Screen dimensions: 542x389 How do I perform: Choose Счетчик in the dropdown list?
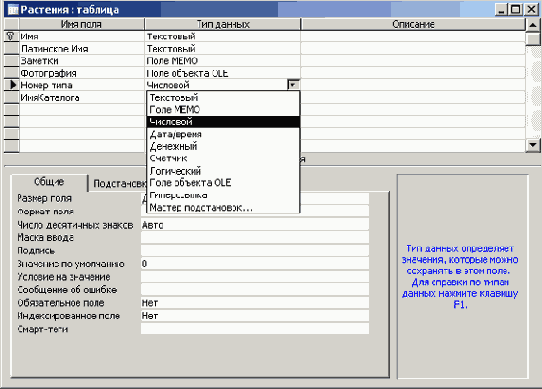click(223, 158)
